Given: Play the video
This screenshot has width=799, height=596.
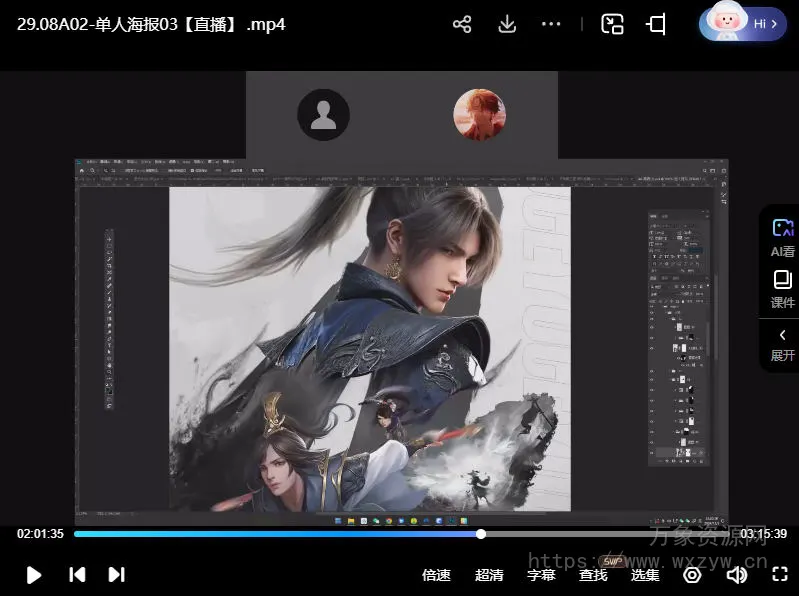Looking at the screenshot, I should tap(34, 574).
